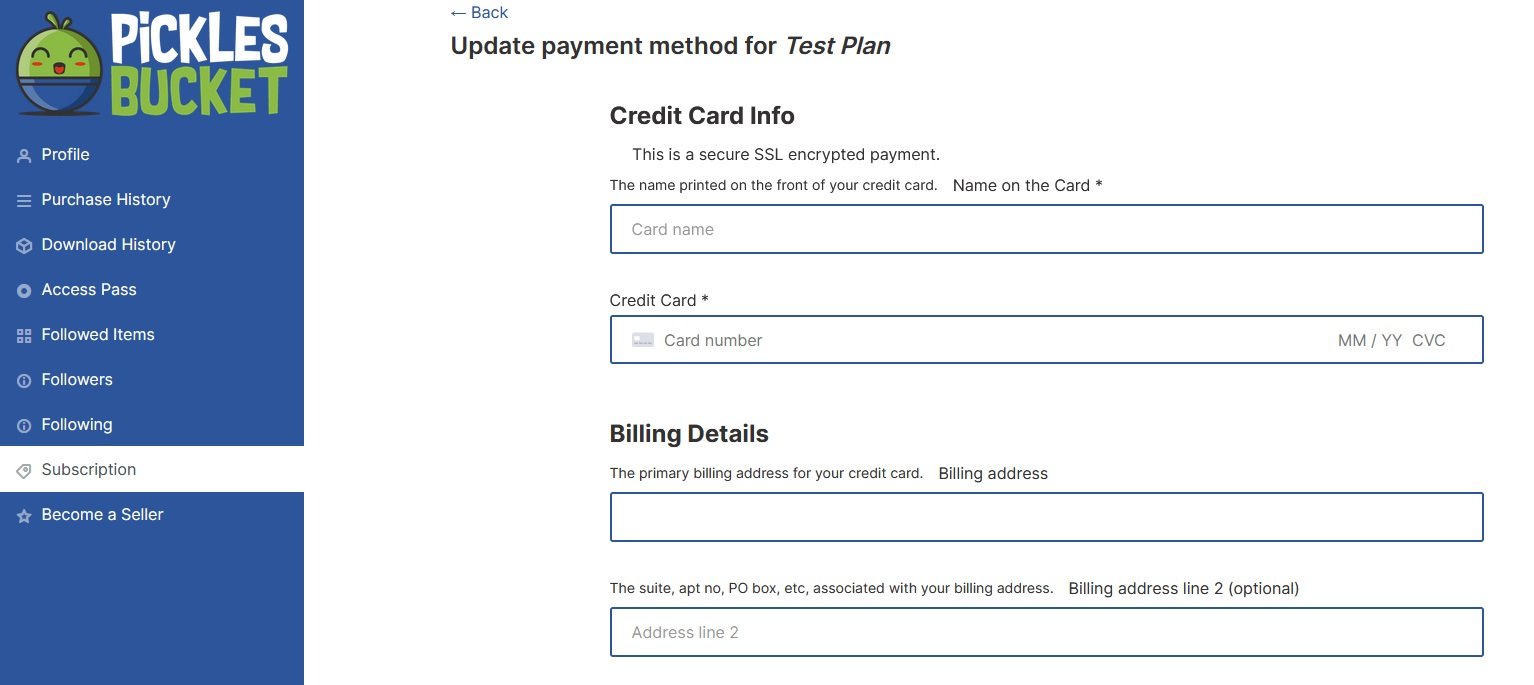Focus the Billing address input field

(x=1046, y=517)
